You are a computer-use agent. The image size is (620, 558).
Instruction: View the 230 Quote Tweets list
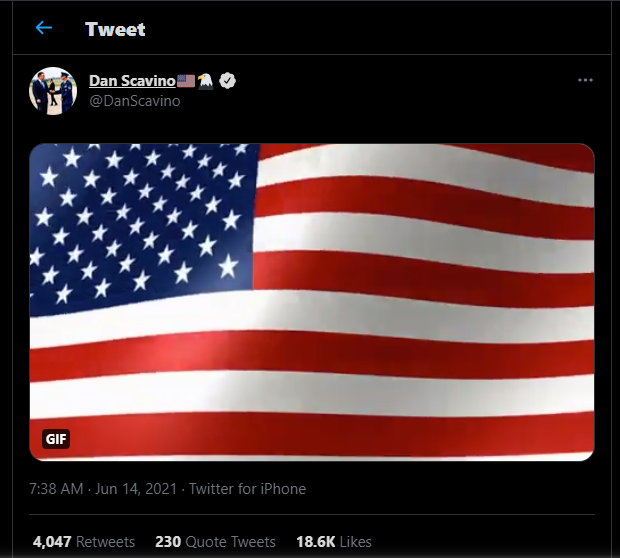tap(215, 541)
